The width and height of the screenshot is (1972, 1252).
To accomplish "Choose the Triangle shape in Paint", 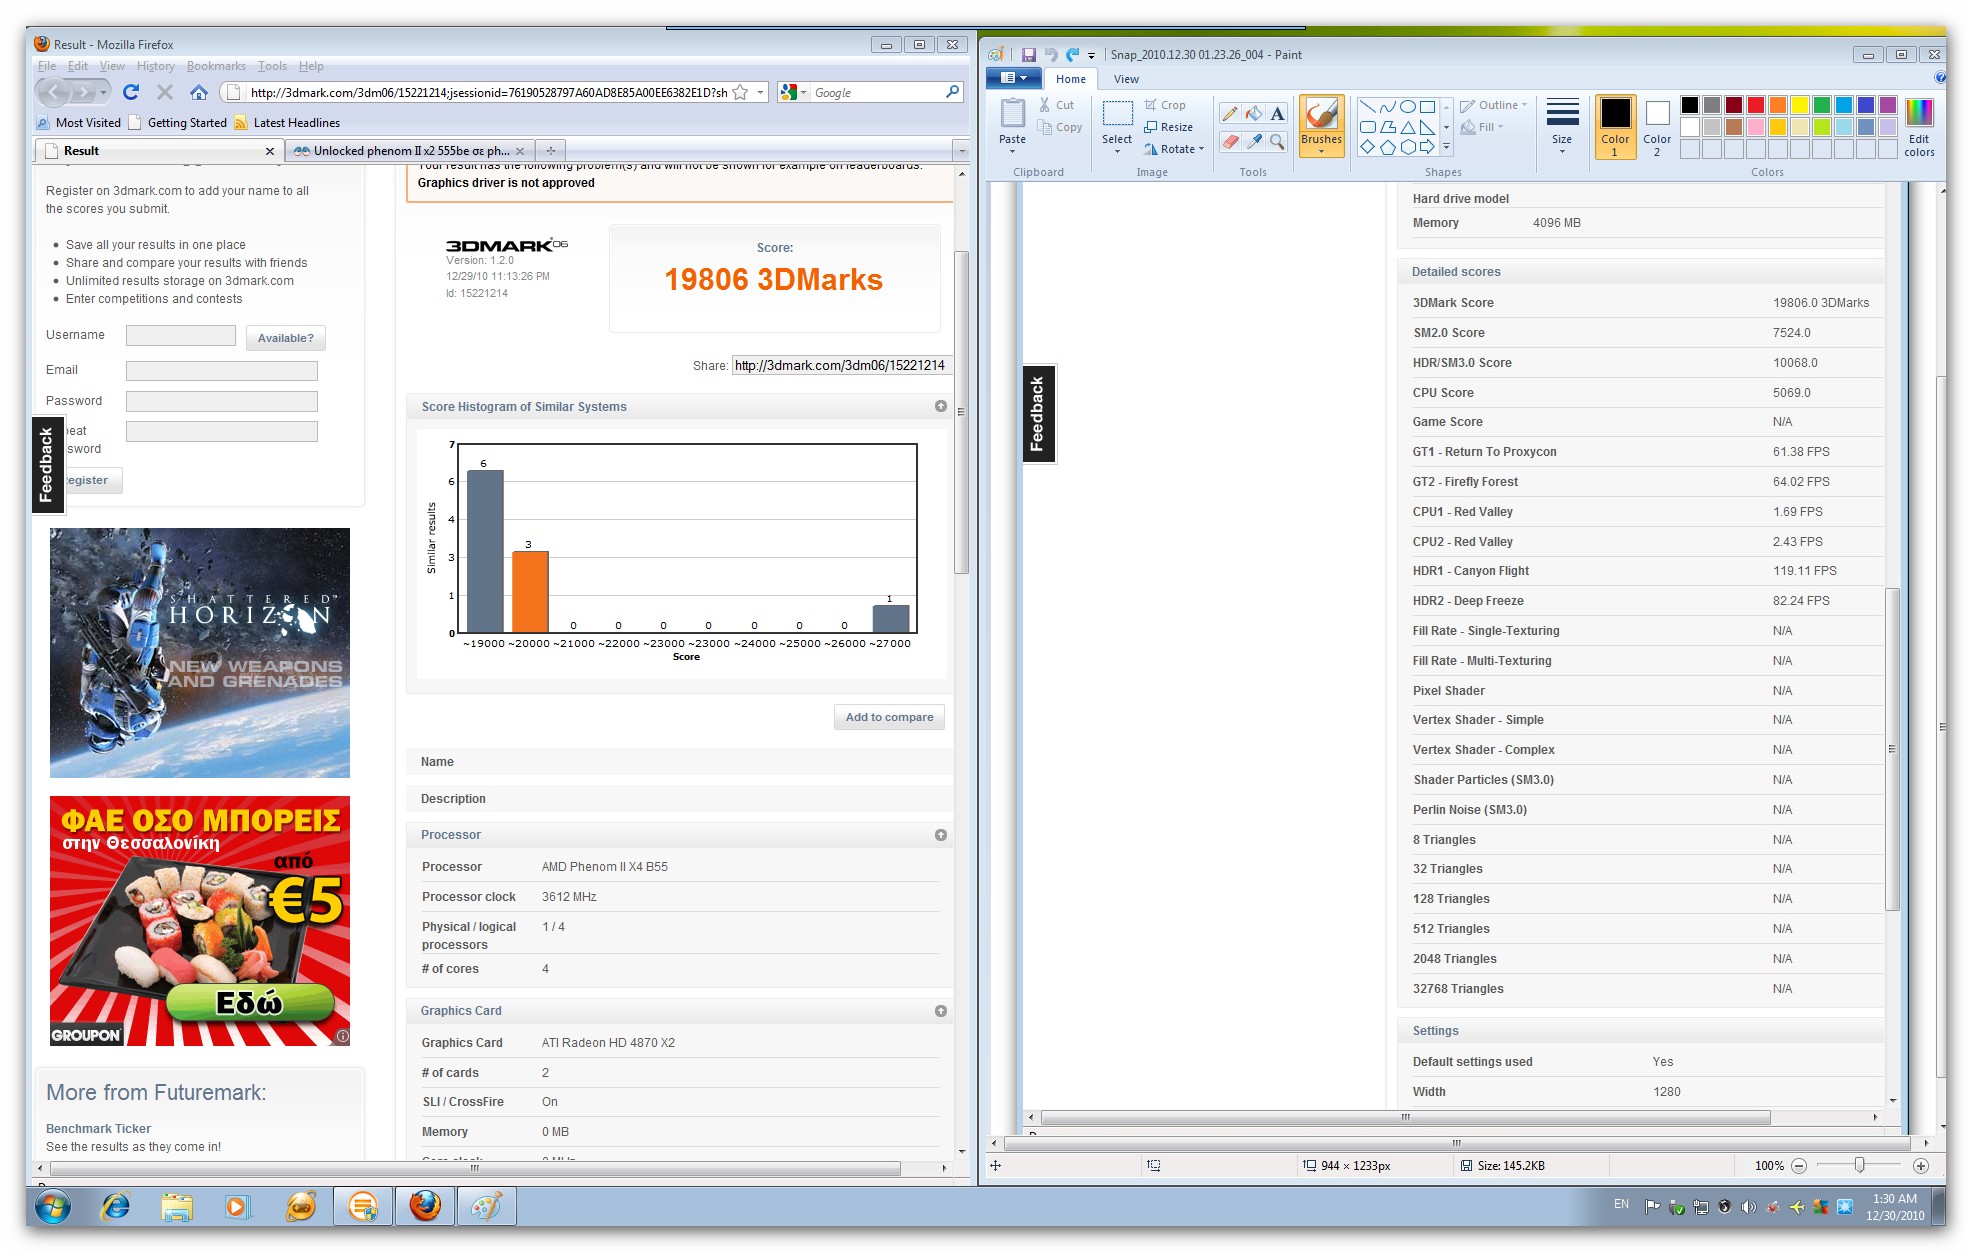I will click(x=1407, y=127).
